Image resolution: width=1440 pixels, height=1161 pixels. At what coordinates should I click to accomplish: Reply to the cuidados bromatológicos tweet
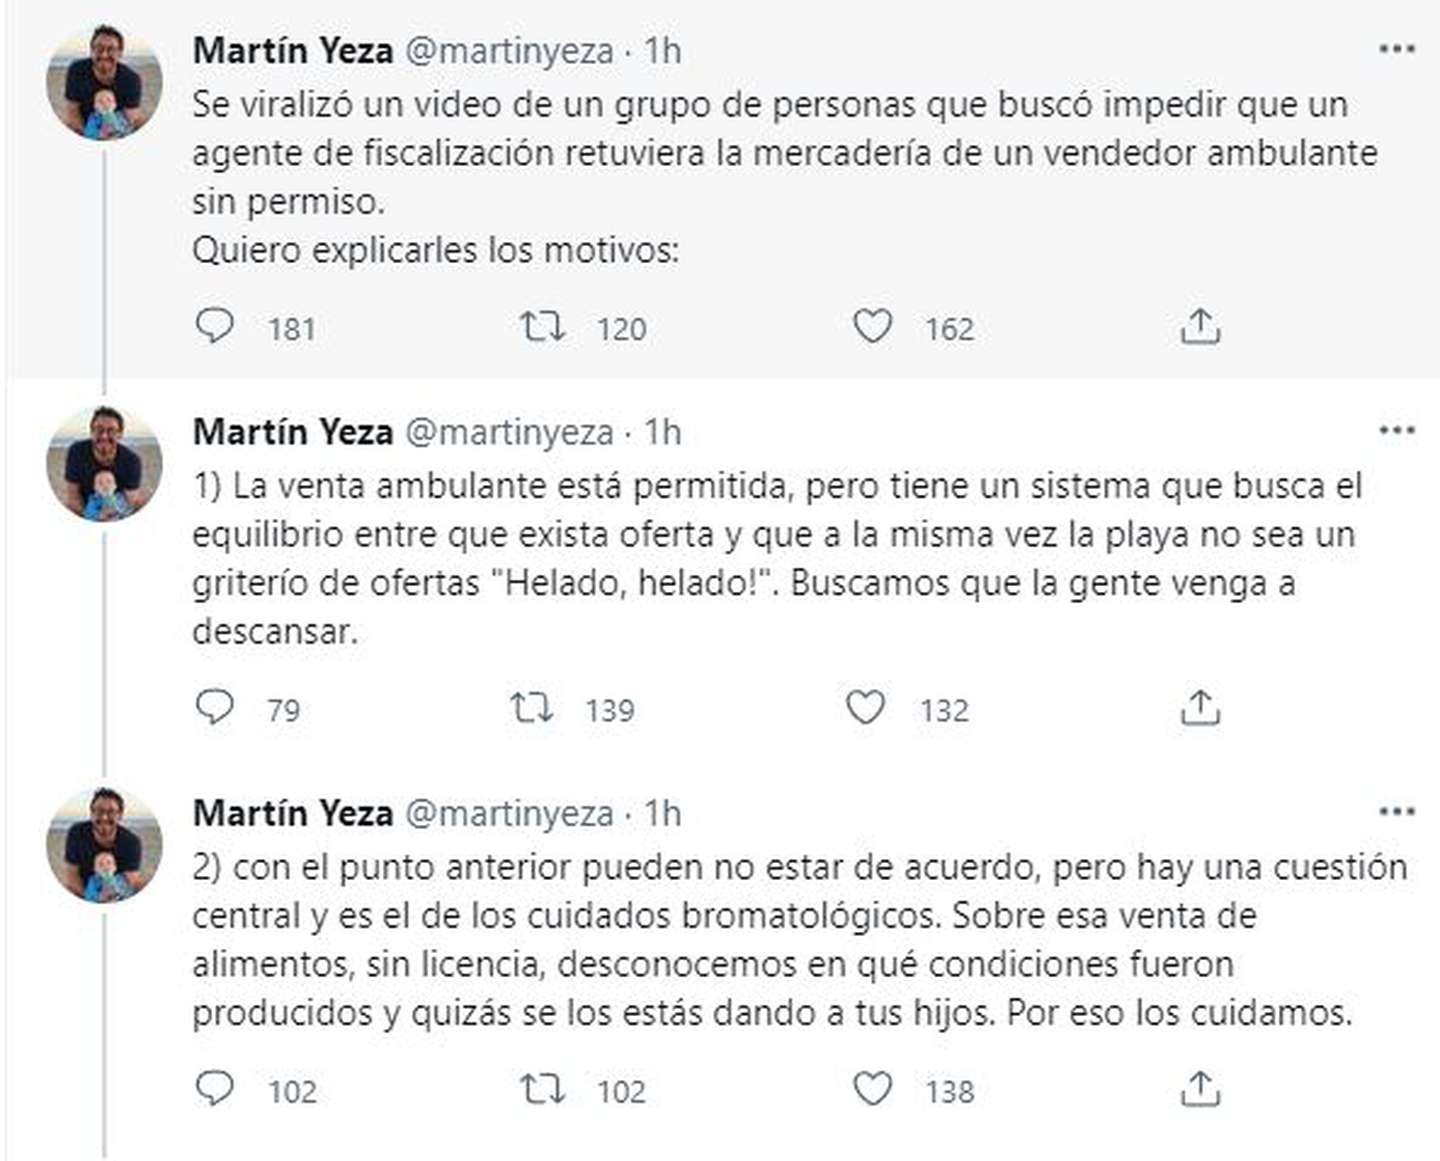[214, 1089]
